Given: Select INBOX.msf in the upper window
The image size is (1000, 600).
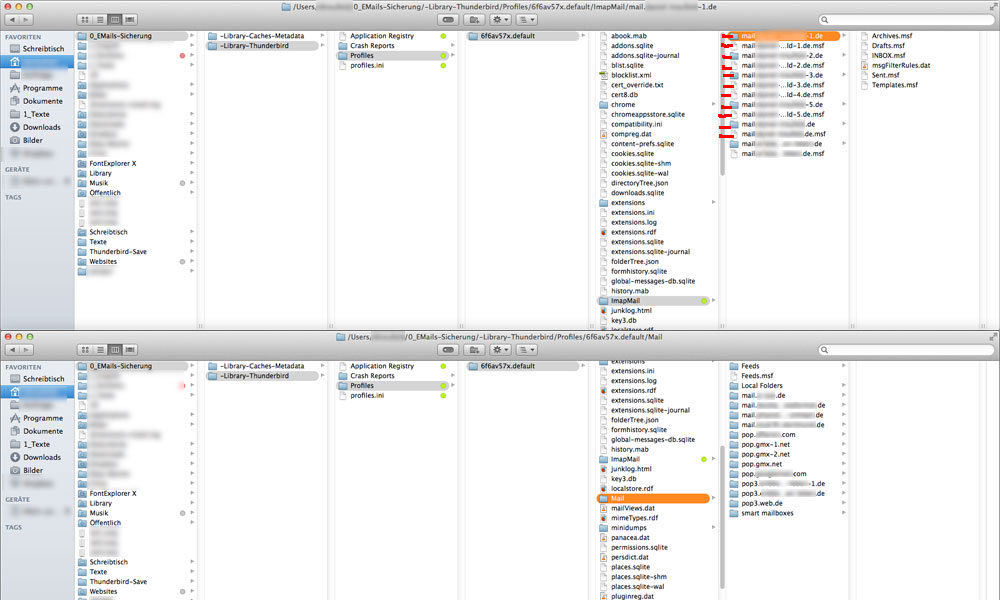Looking at the screenshot, I should (x=888, y=56).
